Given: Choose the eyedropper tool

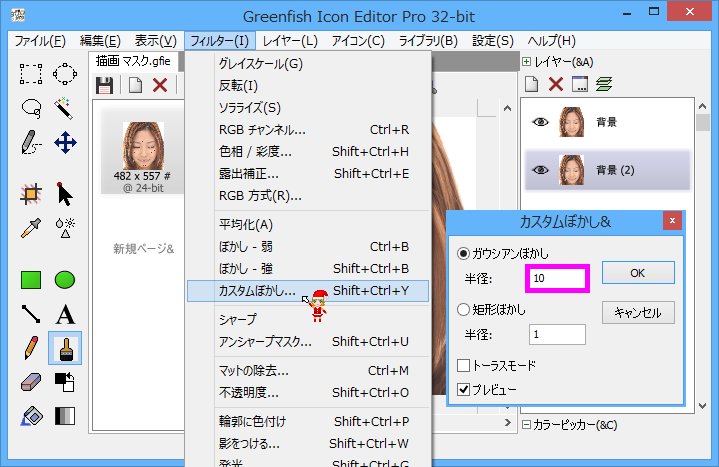Looking at the screenshot, I should (x=31, y=227).
